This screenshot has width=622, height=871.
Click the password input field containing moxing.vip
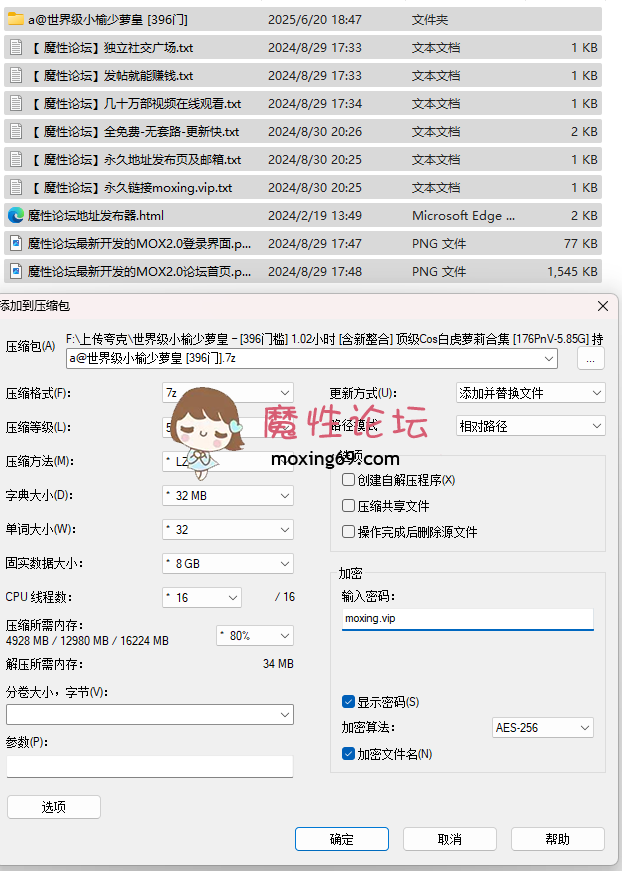click(x=468, y=619)
